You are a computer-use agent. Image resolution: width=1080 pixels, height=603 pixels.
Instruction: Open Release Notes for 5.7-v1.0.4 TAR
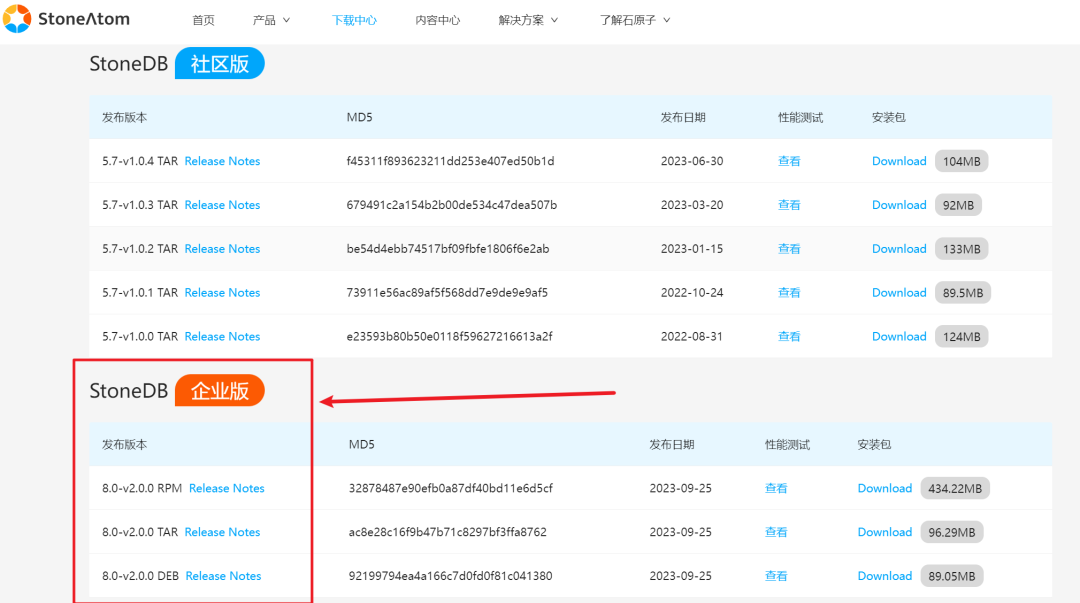(x=222, y=161)
